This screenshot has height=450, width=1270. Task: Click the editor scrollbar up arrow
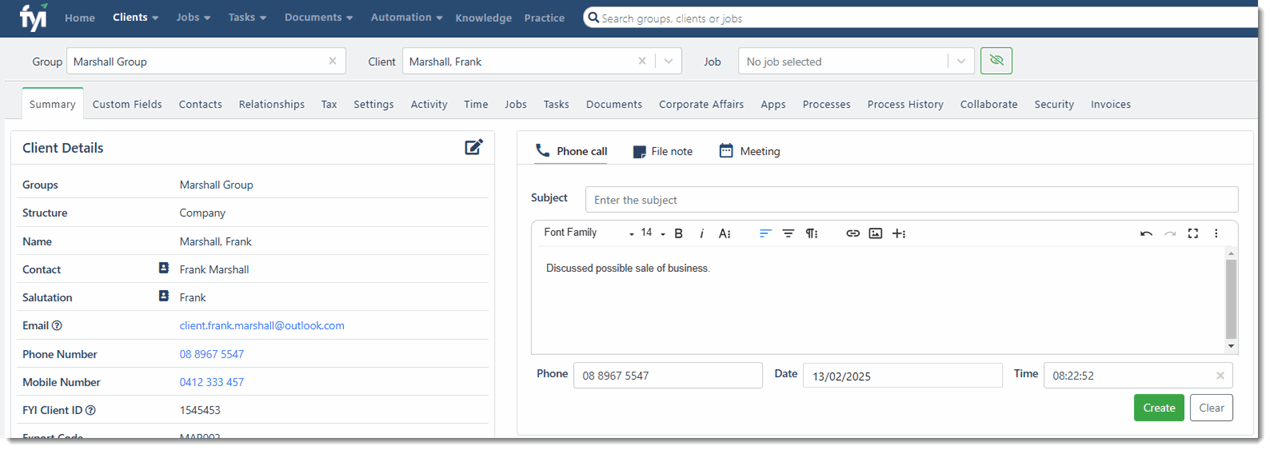tap(1231, 253)
